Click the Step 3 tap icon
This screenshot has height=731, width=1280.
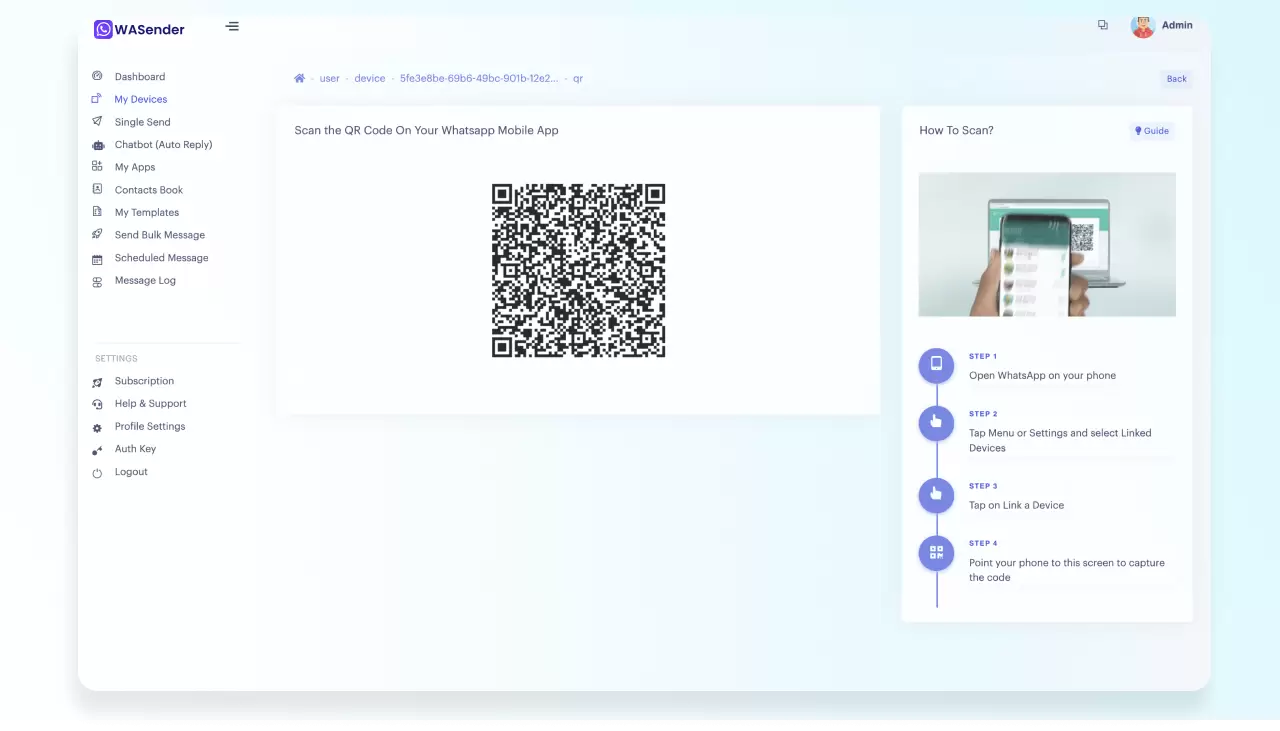tap(936, 493)
